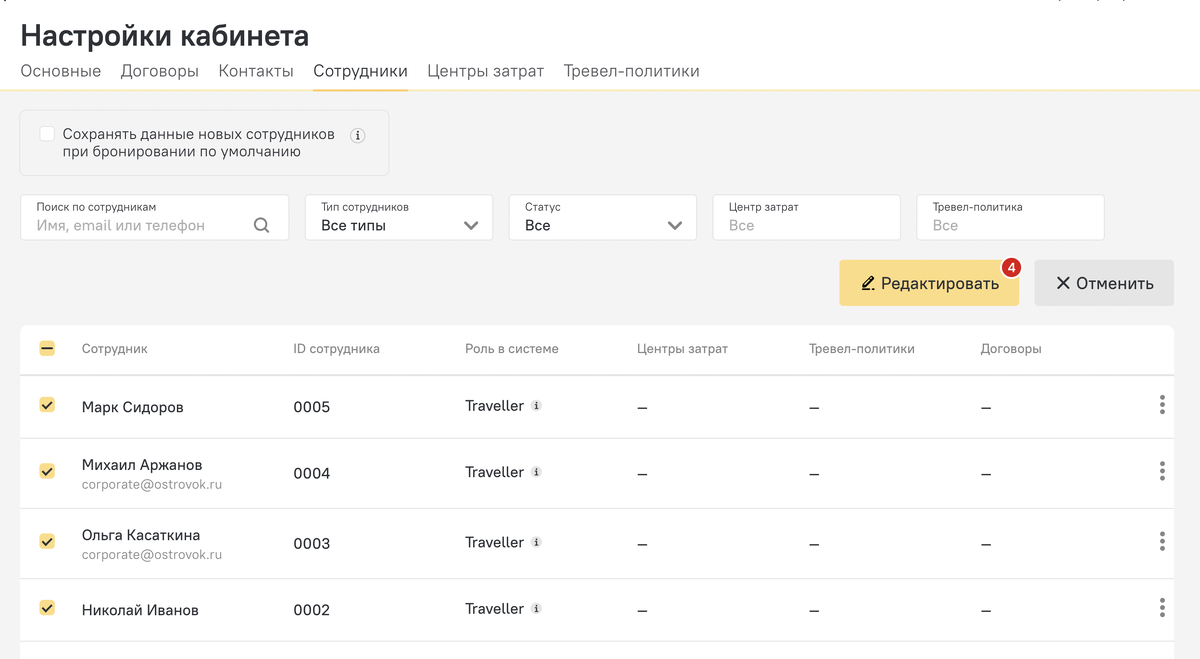Click the info icon beside save-data checkbox

point(358,135)
